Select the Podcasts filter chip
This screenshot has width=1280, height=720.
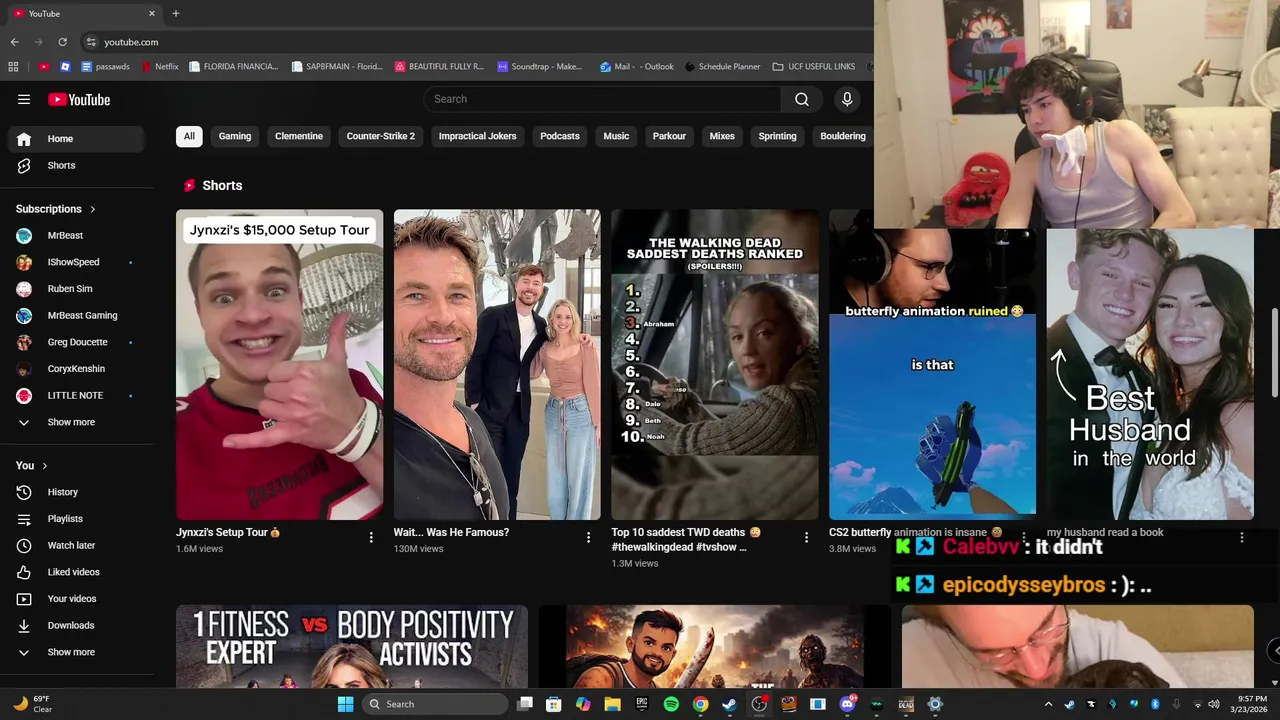pos(560,136)
